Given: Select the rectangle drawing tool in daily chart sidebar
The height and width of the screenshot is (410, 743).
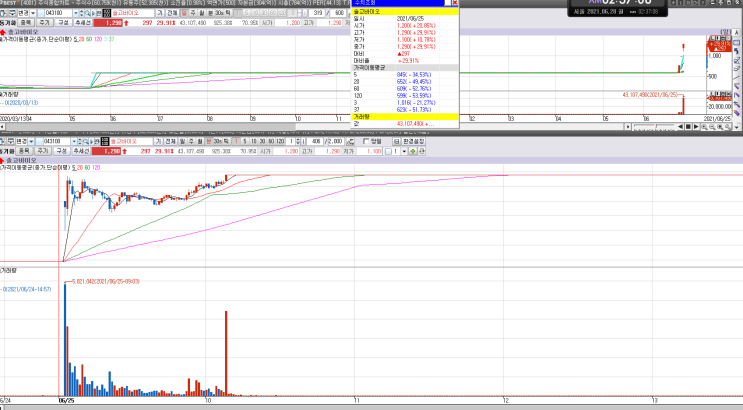Looking at the screenshot, I should [736, 43].
